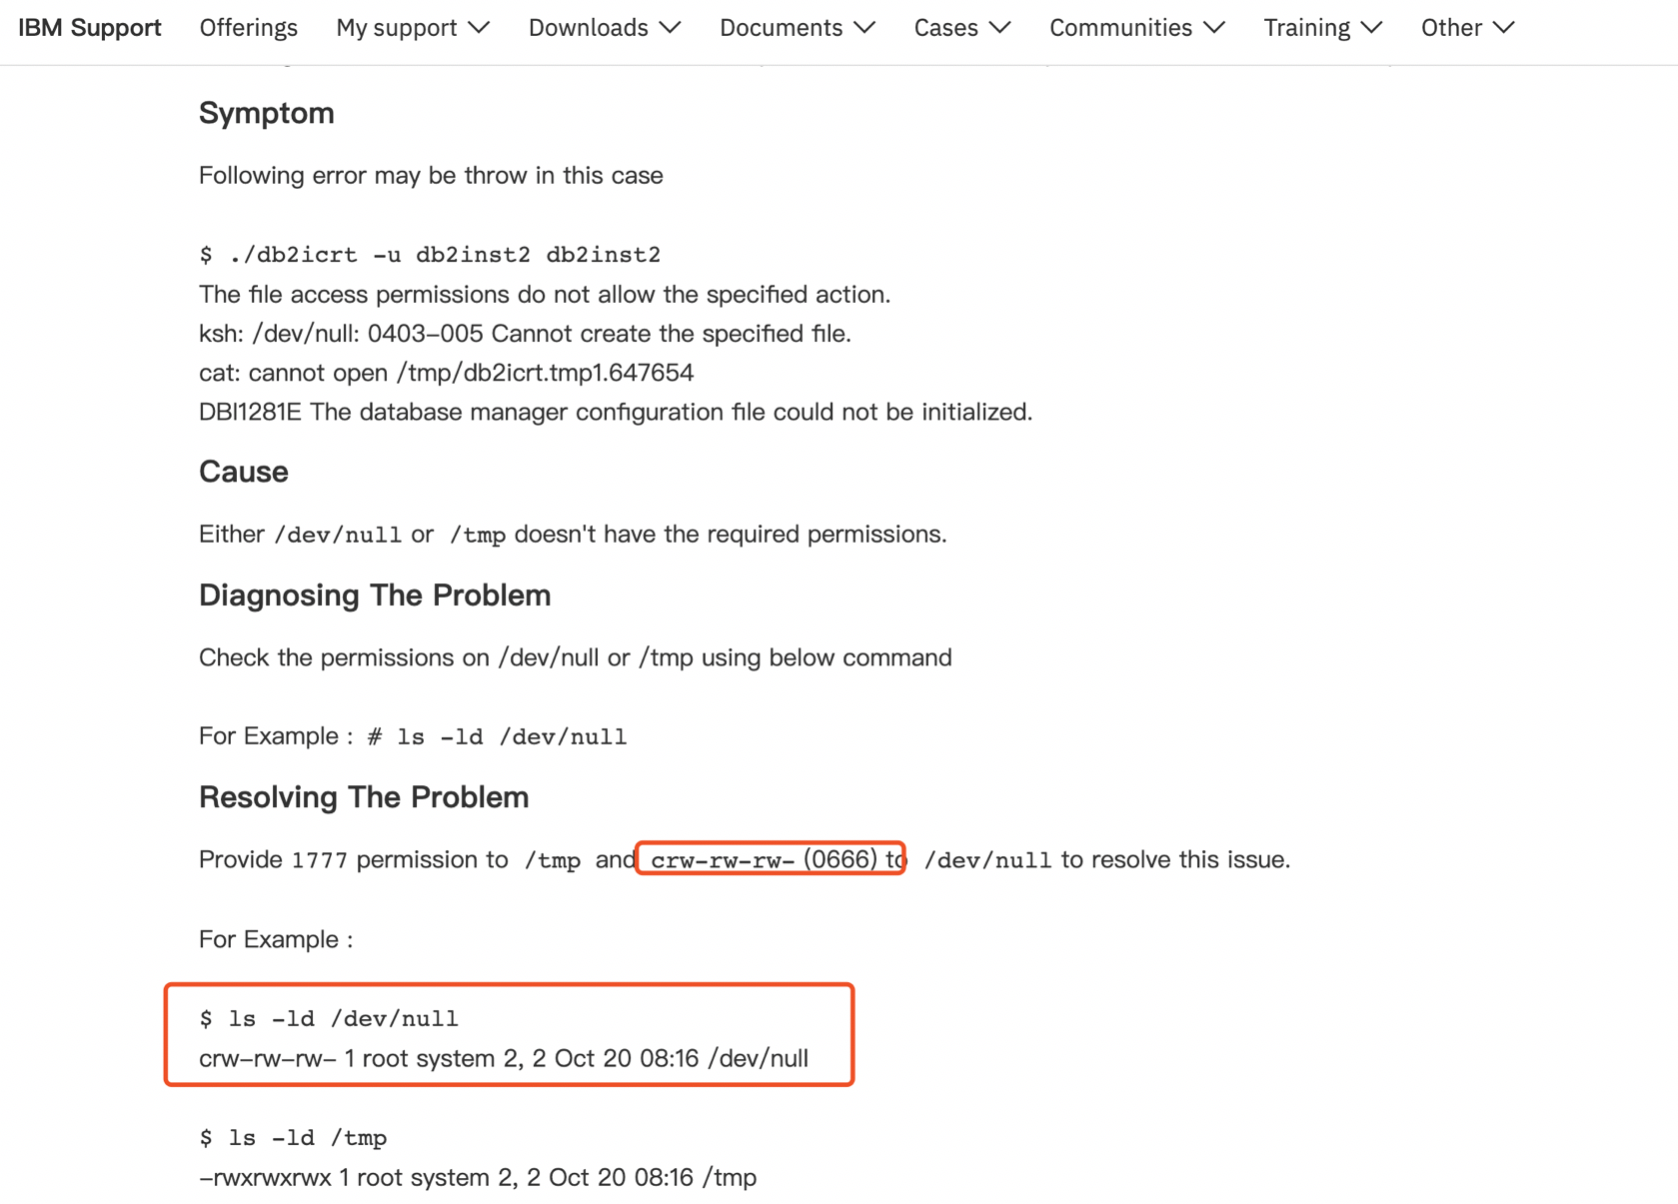Screen dimensions: 1678x1204
Task: Click the chevron arrow beside Documents
Action: pos(865,28)
